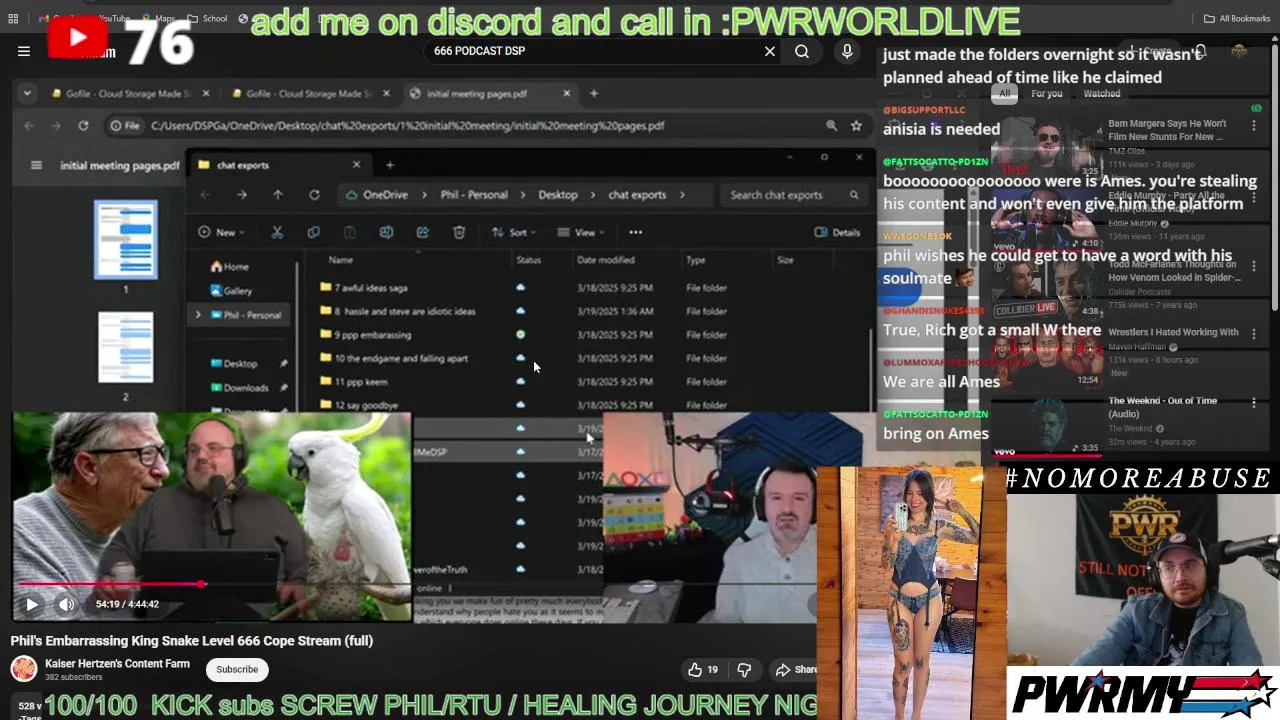The height and width of the screenshot is (720, 1280).
Task: Click the Cut scissors icon
Action: pos(277,232)
